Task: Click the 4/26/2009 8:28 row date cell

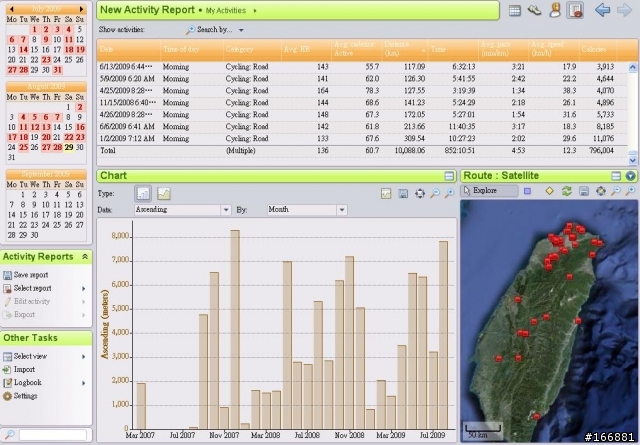Action: pyautogui.click(x=126, y=115)
